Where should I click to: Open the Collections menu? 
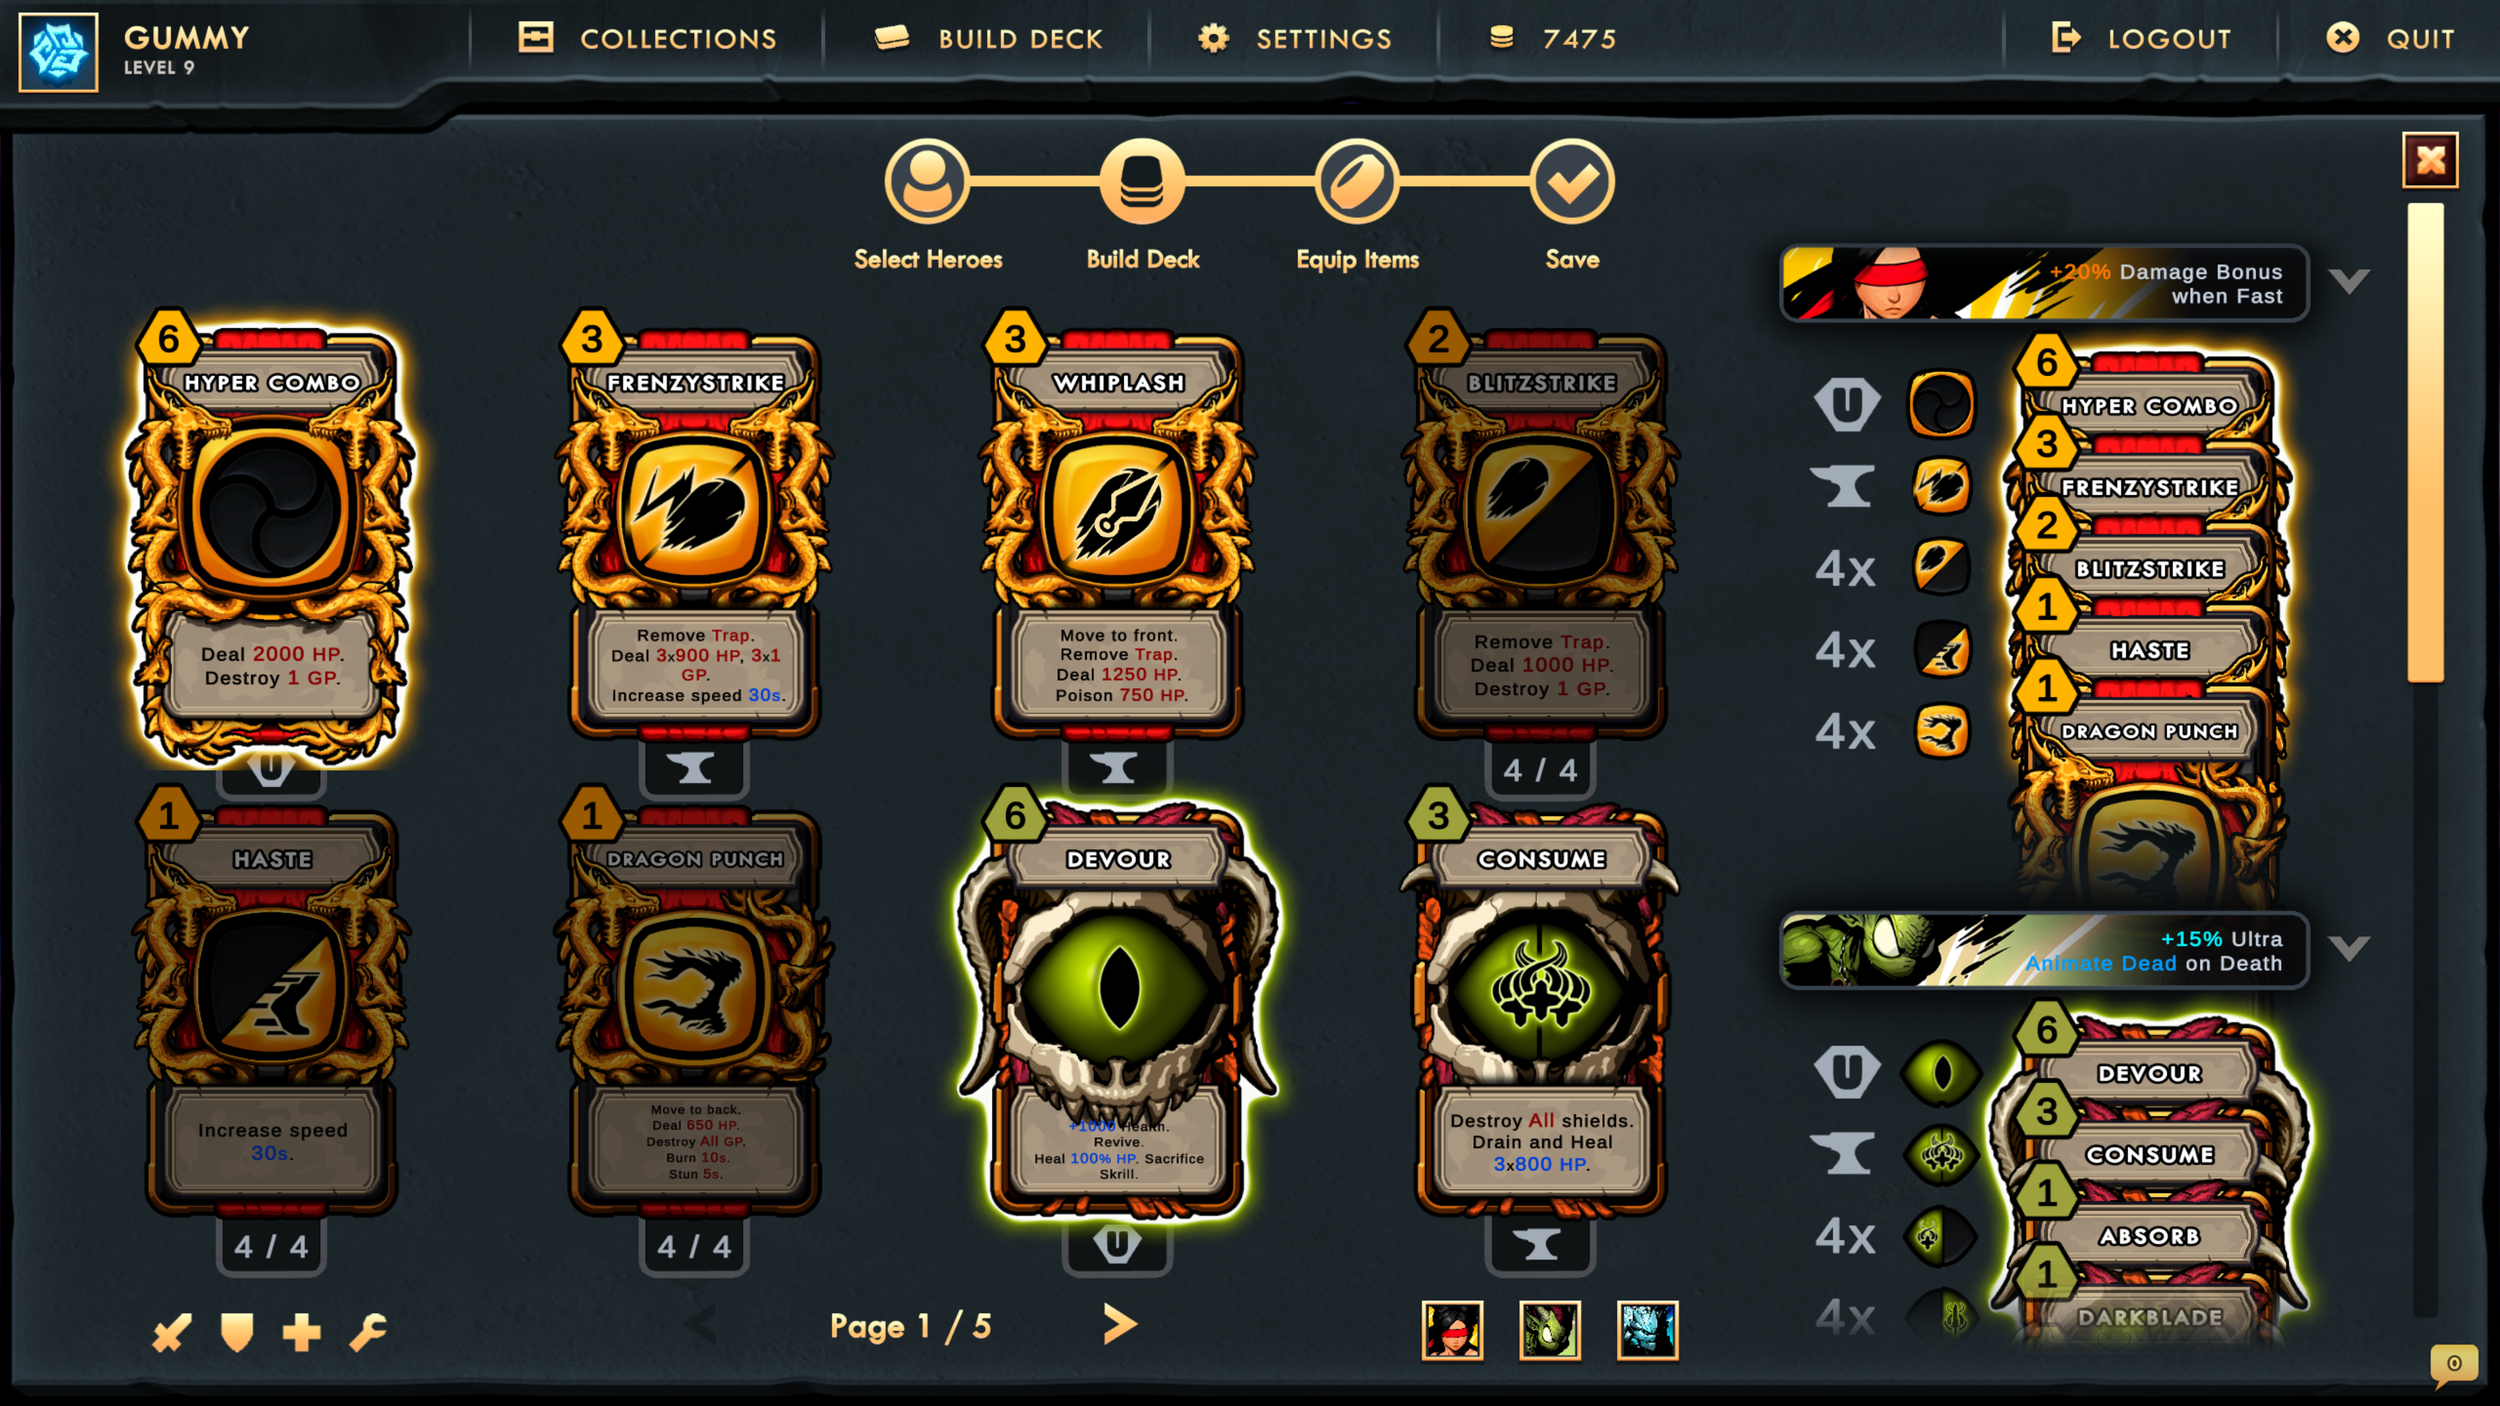647,39
